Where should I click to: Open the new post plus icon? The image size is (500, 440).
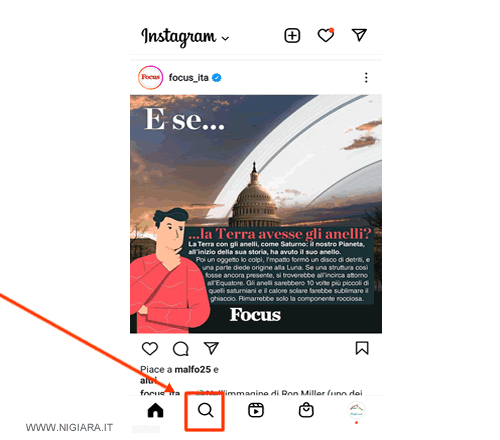pos(292,36)
